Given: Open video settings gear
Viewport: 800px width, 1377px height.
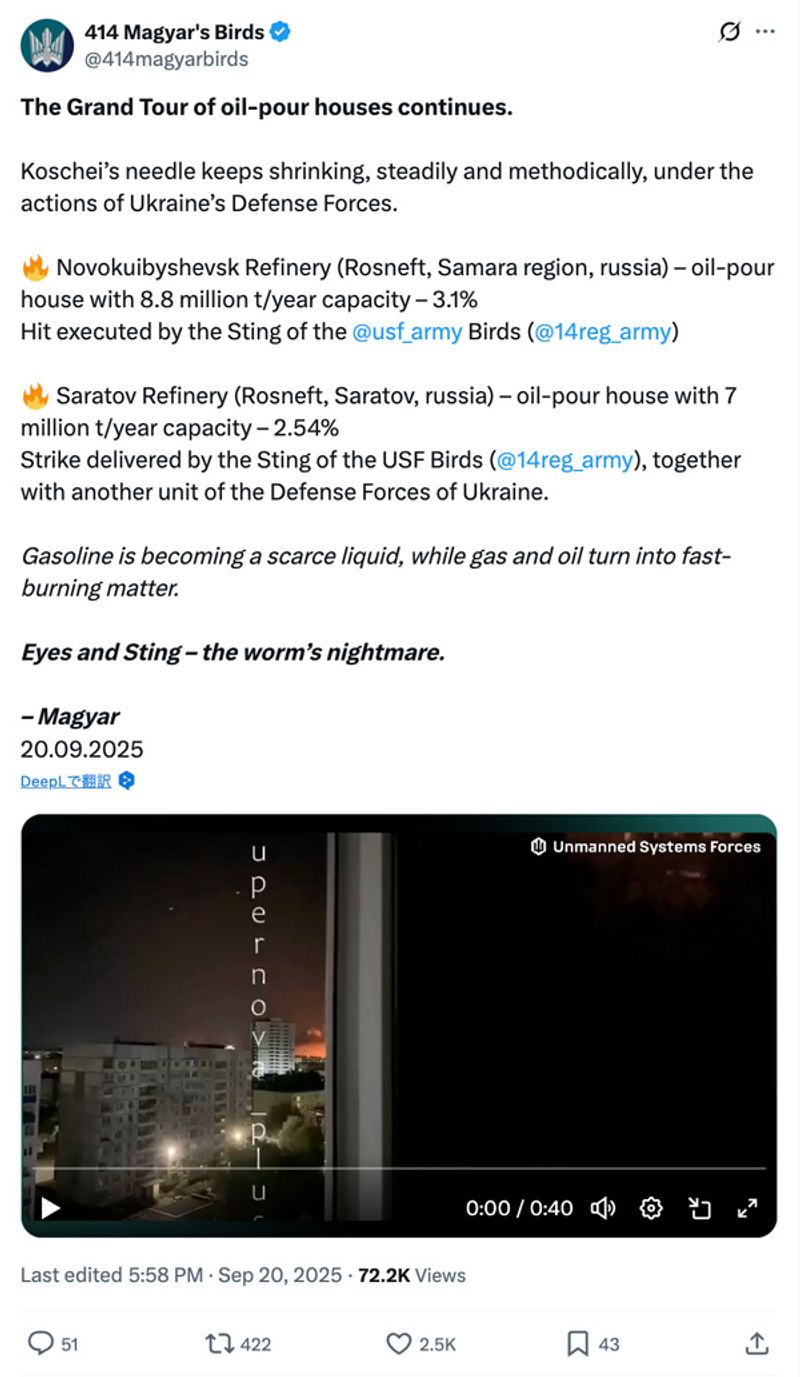Looking at the screenshot, I should [651, 1208].
